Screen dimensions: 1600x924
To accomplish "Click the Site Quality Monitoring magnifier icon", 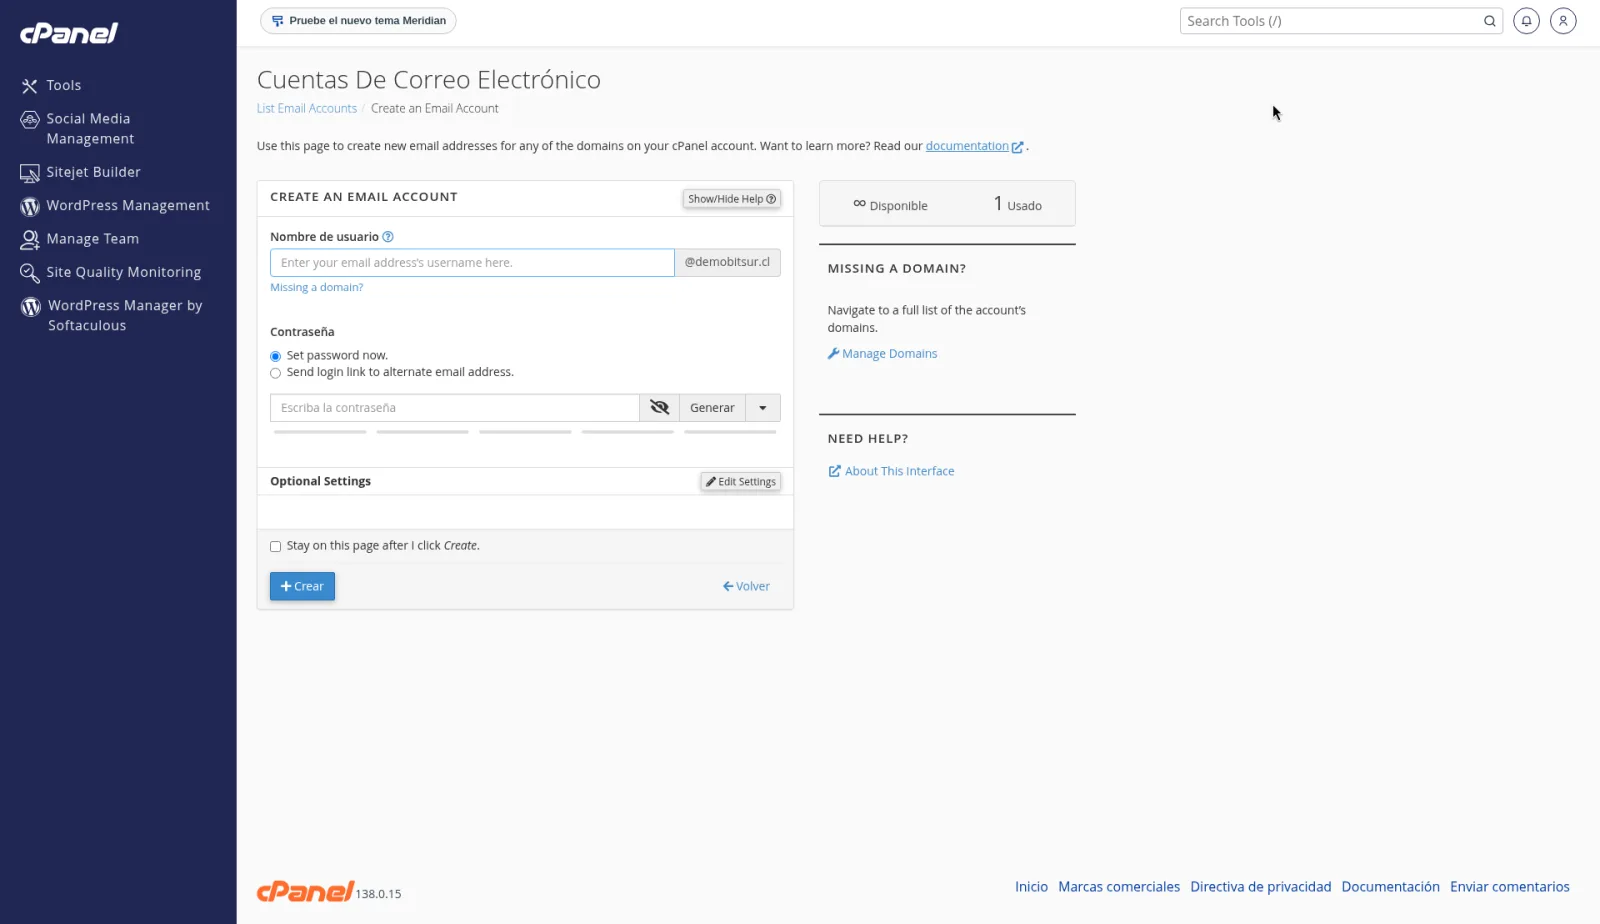I will click(30, 272).
